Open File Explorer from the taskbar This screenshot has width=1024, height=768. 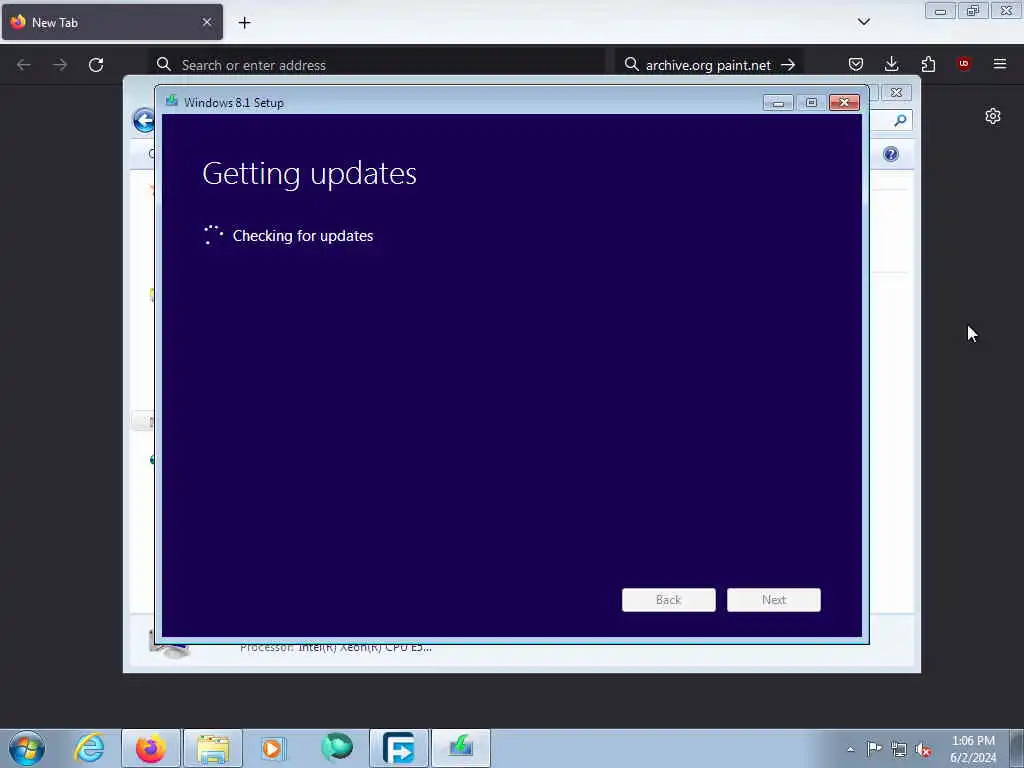point(213,748)
